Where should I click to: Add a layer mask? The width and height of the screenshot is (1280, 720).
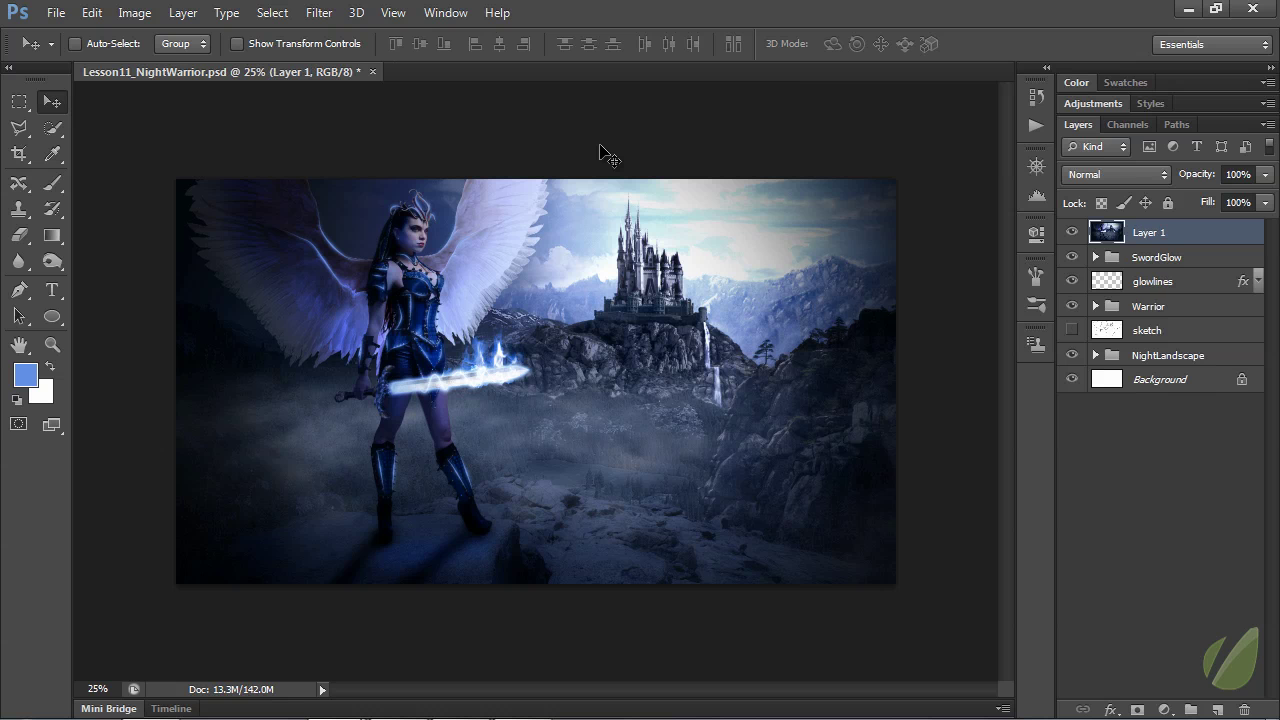coord(1137,709)
